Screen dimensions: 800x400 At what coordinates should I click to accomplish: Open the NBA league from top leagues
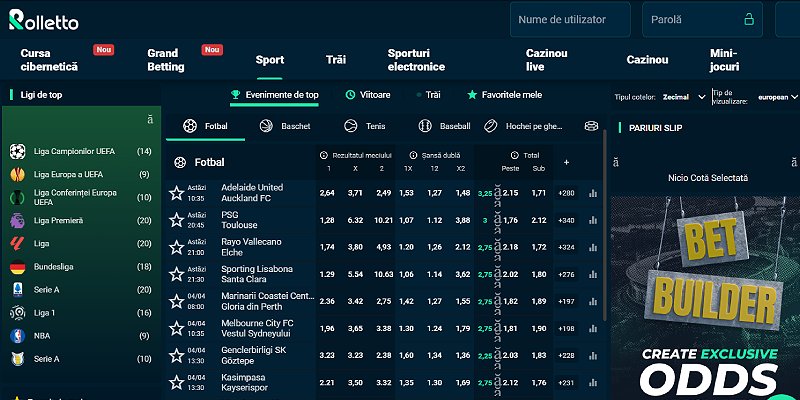(44, 337)
